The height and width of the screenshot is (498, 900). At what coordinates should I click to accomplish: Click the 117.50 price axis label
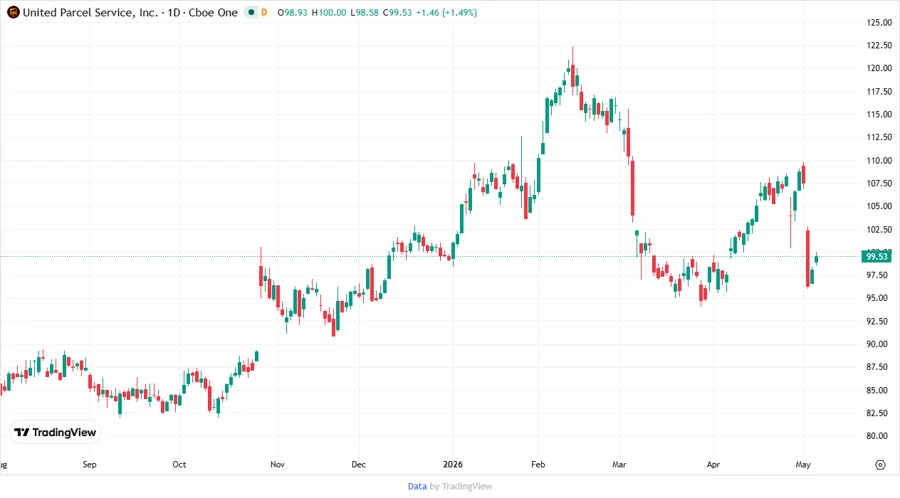[x=879, y=91]
